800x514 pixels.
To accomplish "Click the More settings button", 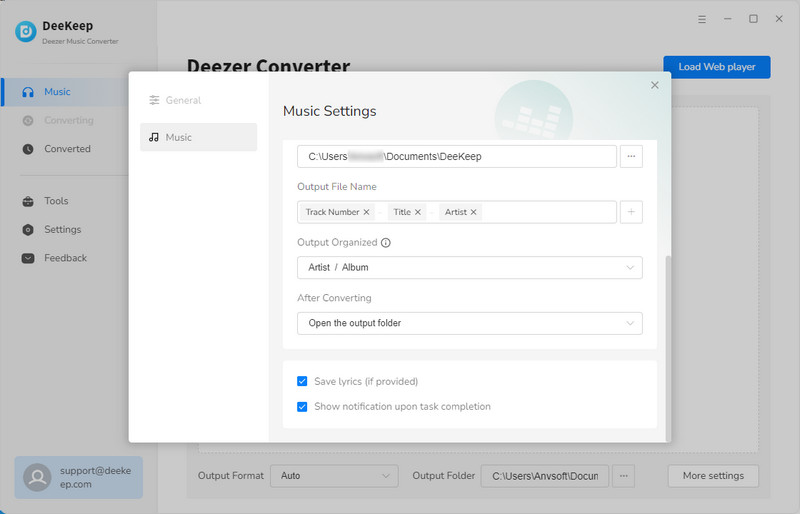I will click(x=713, y=476).
